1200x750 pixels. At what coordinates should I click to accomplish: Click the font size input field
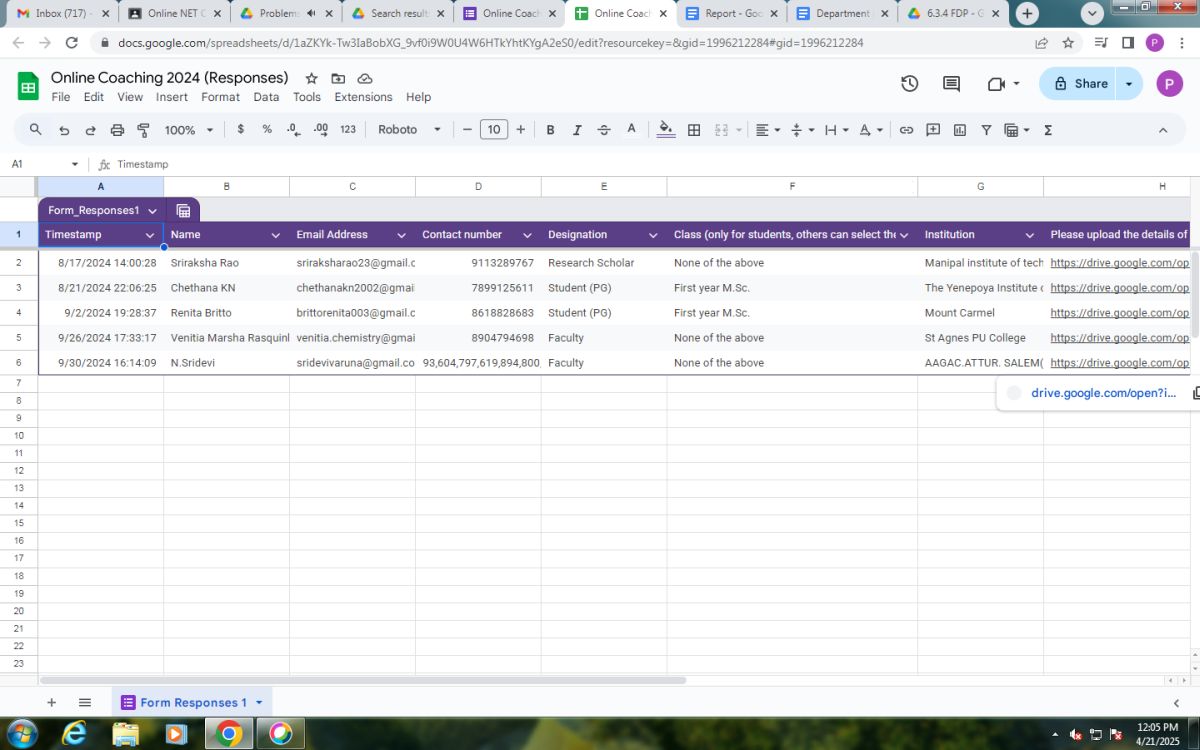[x=494, y=130]
